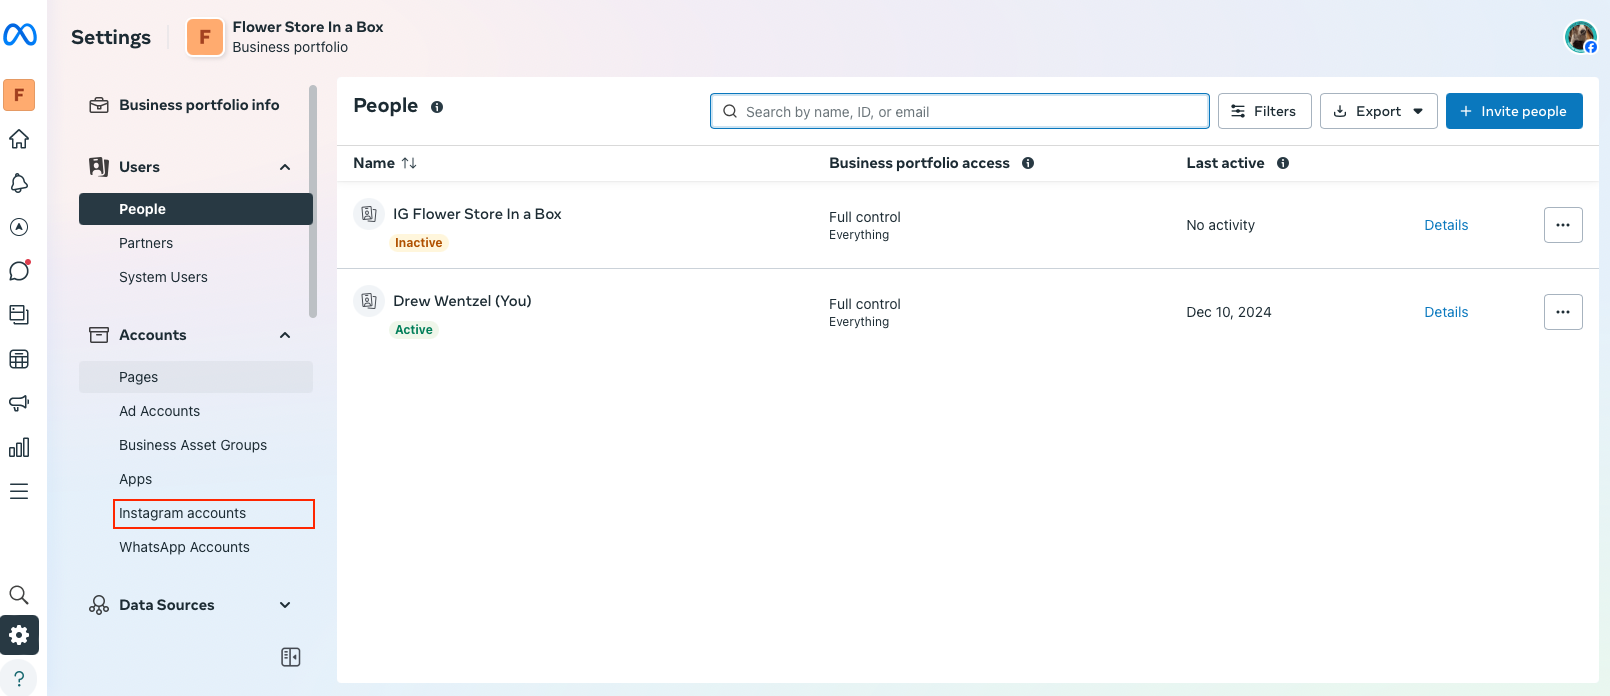This screenshot has width=1610, height=696.
Task: Click info icon beside Last active
Action: click(1283, 163)
